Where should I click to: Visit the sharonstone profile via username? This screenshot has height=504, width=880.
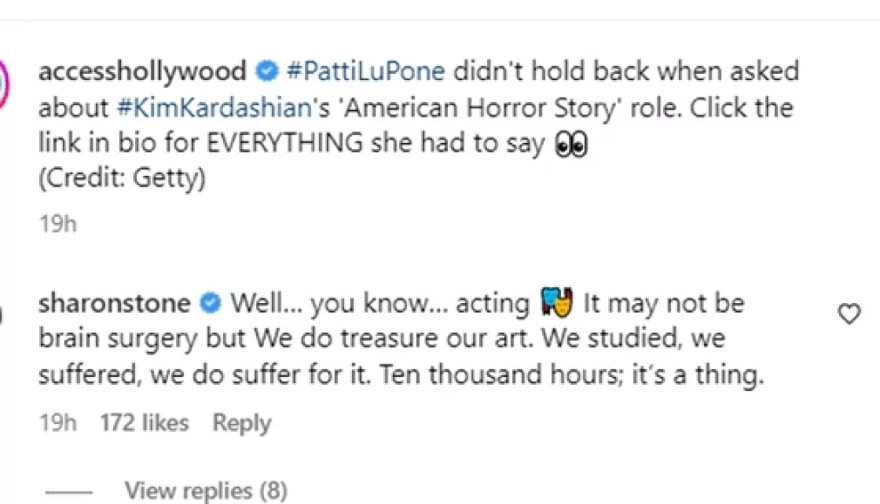tap(114, 302)
